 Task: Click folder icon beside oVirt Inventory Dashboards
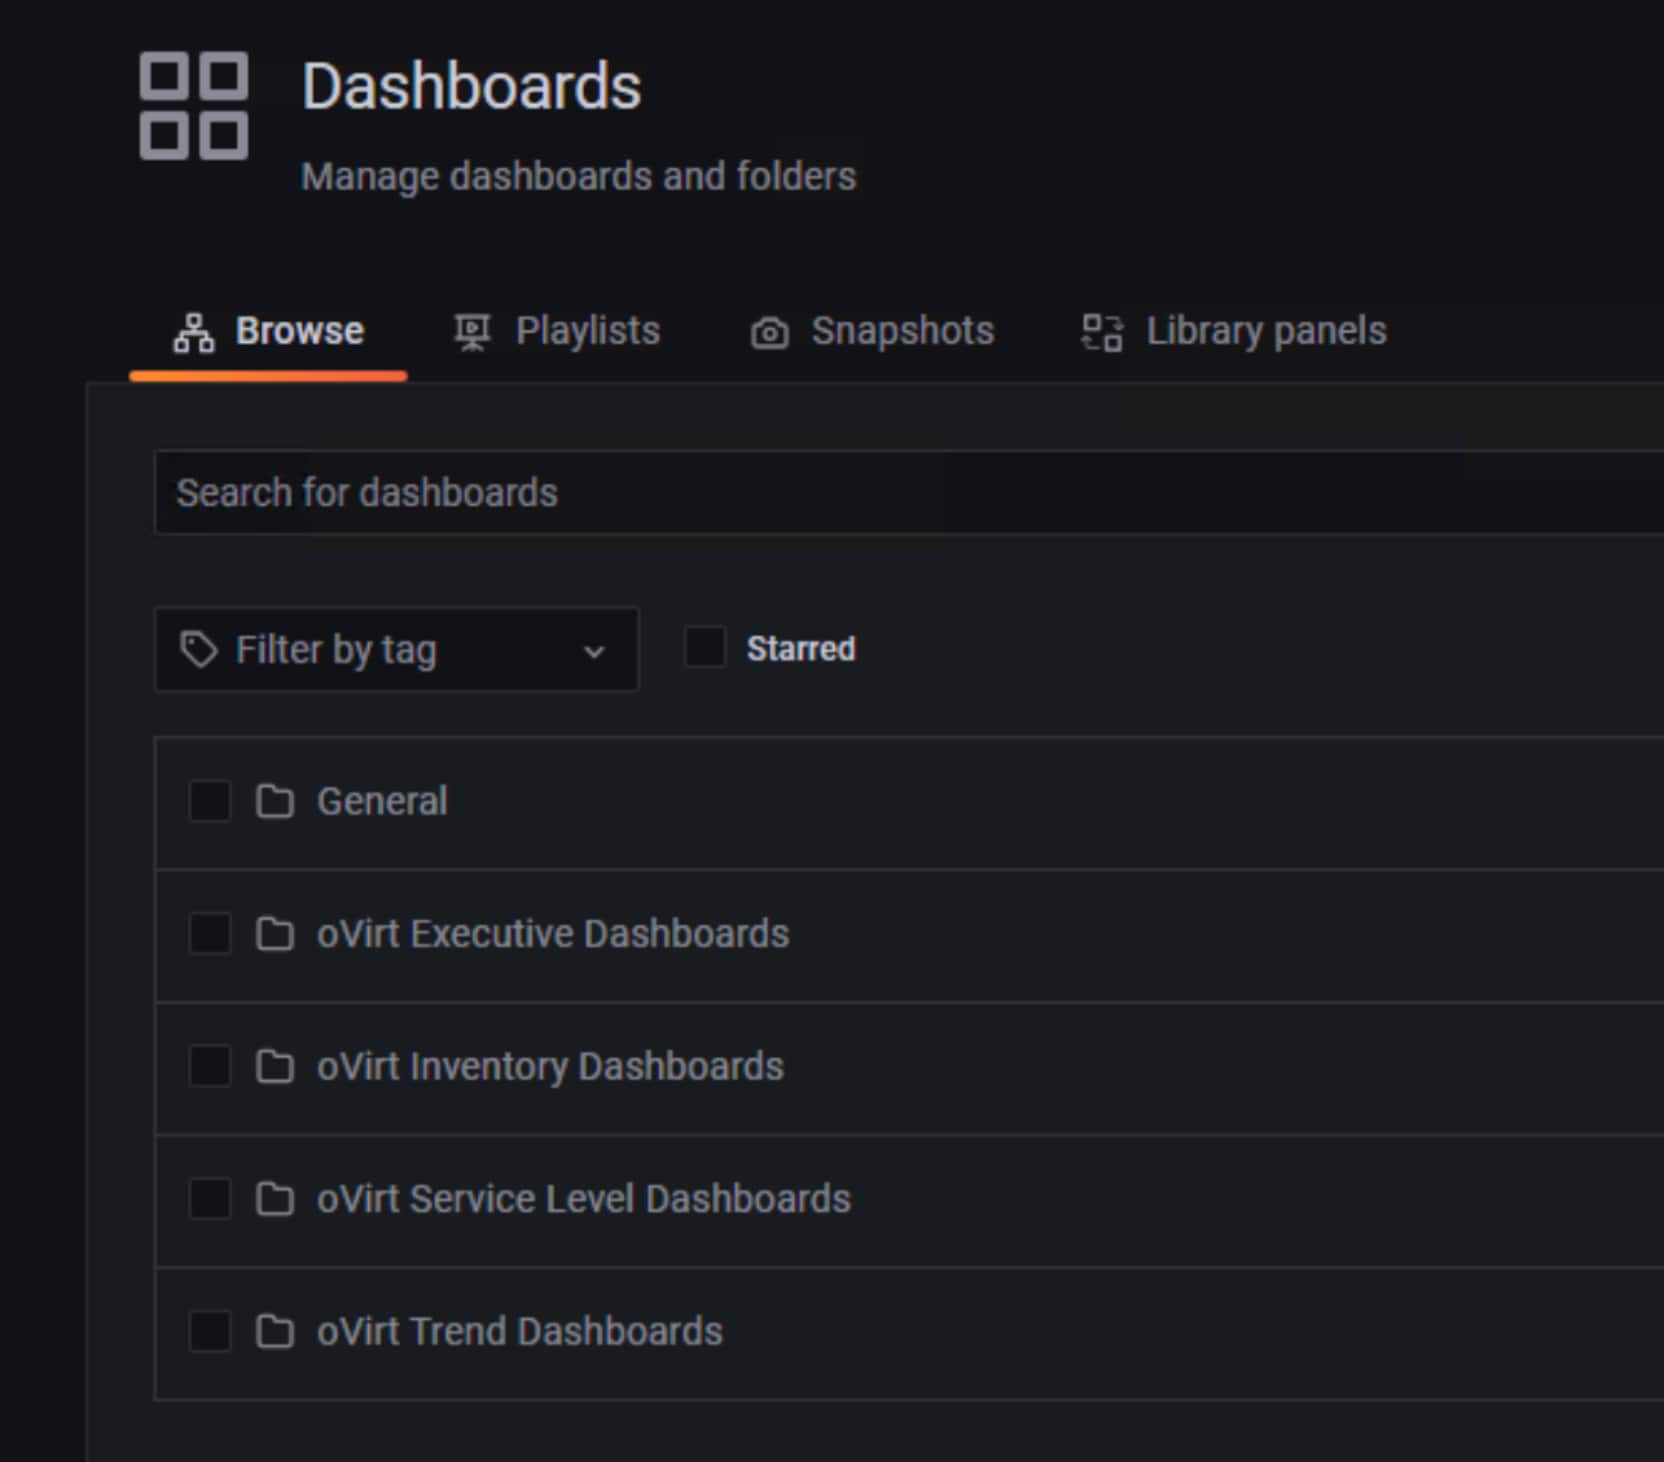point(275,1066)
